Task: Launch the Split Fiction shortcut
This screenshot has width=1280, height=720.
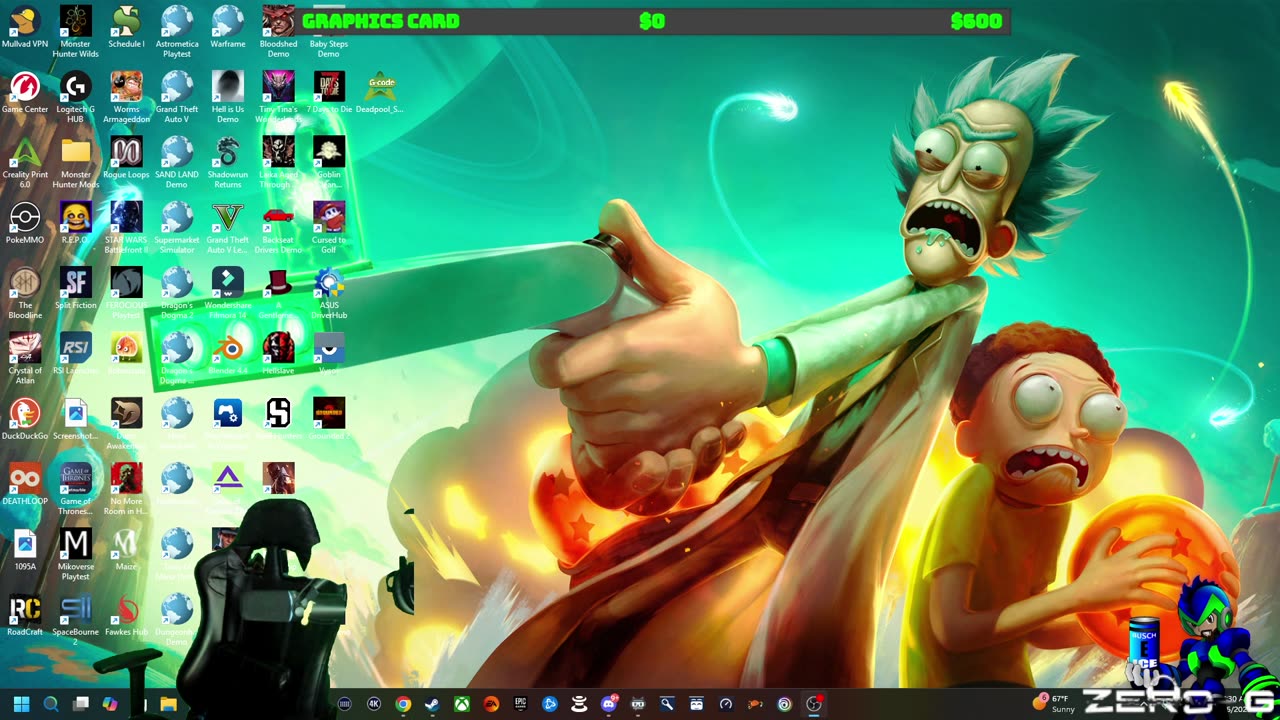Action: tap(76, 289)
